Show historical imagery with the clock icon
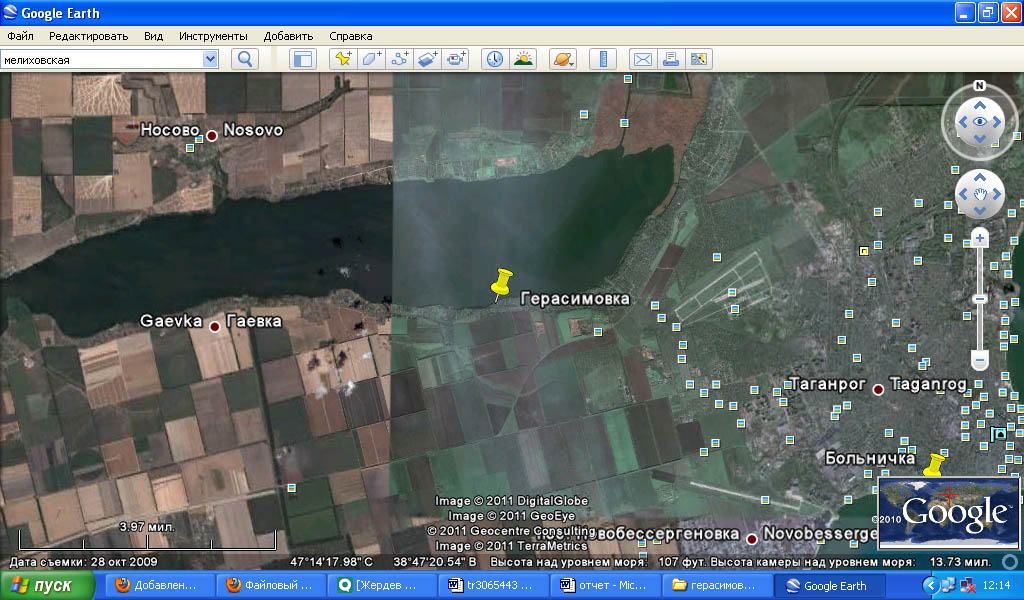 click(495, 59)
